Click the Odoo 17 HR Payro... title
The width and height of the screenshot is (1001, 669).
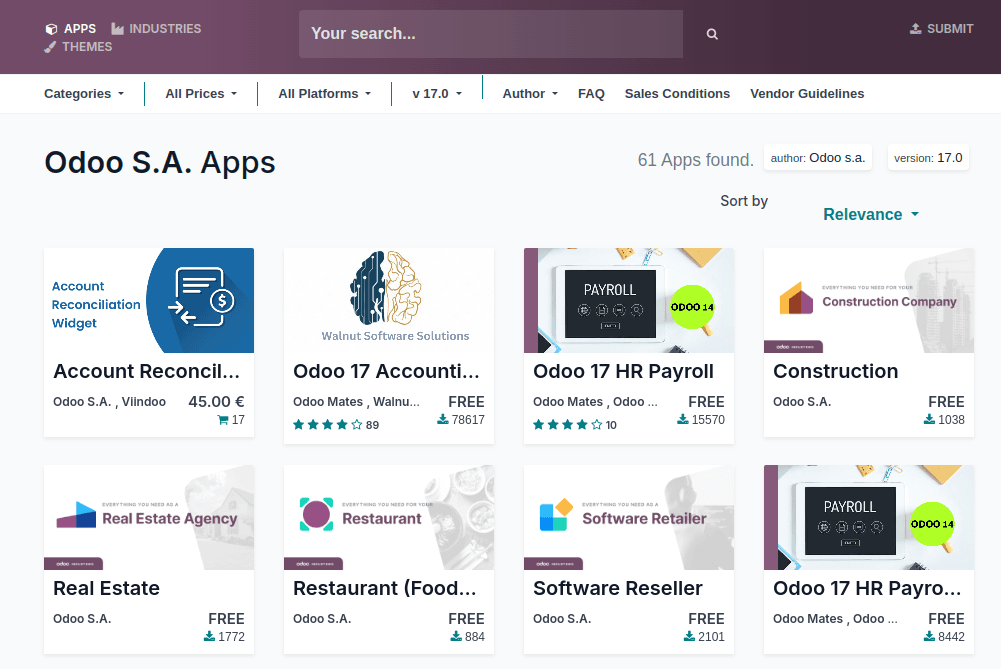point(867,589)
